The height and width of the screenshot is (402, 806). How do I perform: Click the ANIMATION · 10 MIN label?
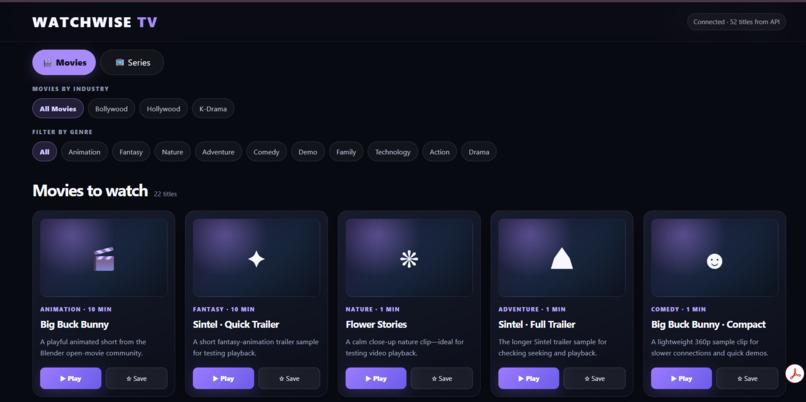click(x=76, y=309)
